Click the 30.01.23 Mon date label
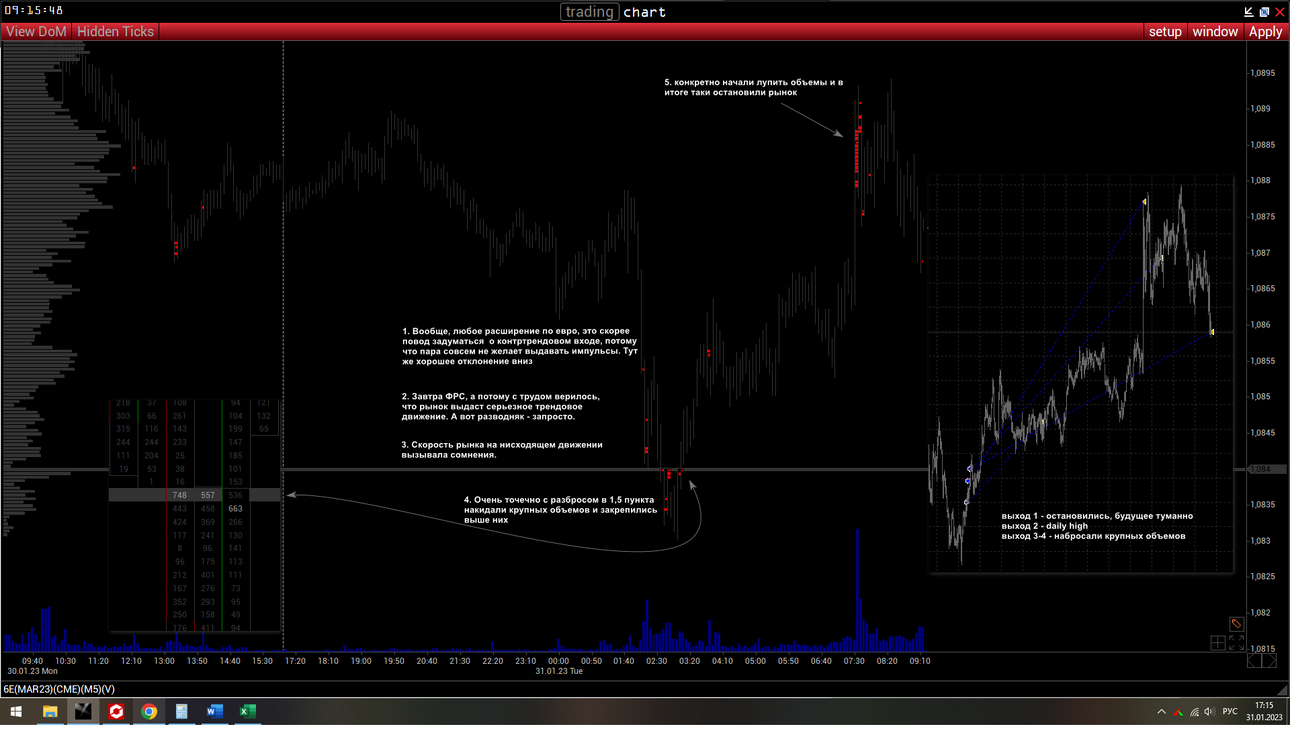Image resolution: width=1290 pixels, height=737 pixels. tap(32, 671)
